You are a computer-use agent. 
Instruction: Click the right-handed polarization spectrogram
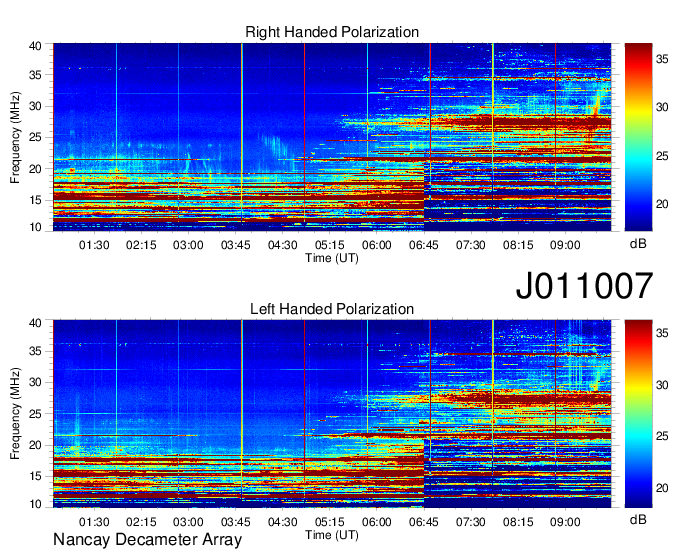tap(332, 137)
